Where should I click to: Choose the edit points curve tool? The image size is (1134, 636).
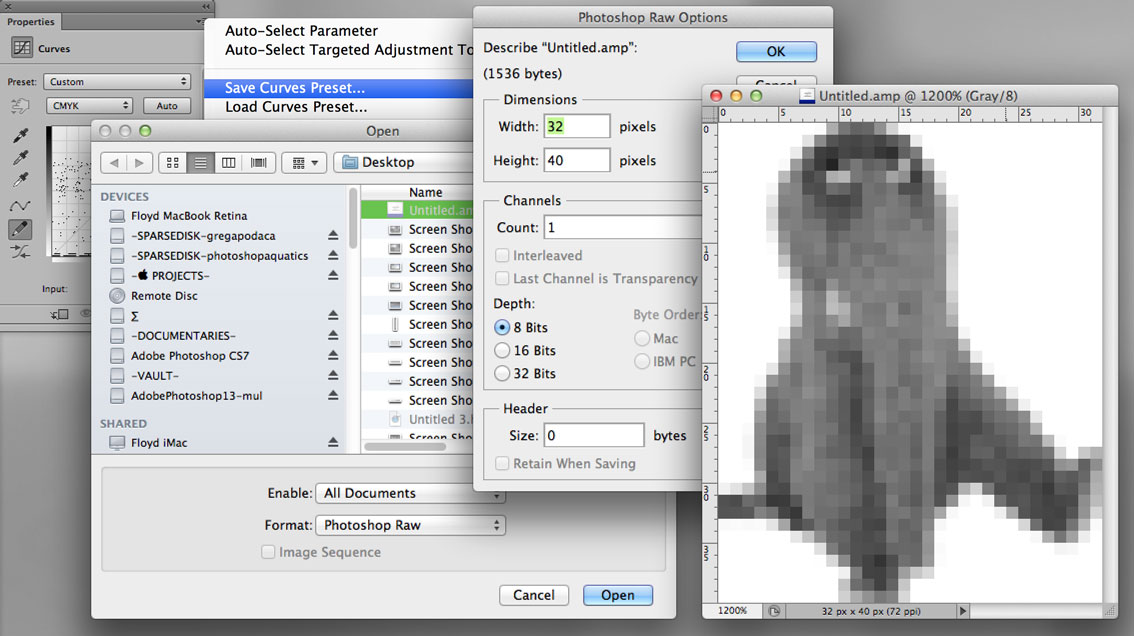click(20, 206)
